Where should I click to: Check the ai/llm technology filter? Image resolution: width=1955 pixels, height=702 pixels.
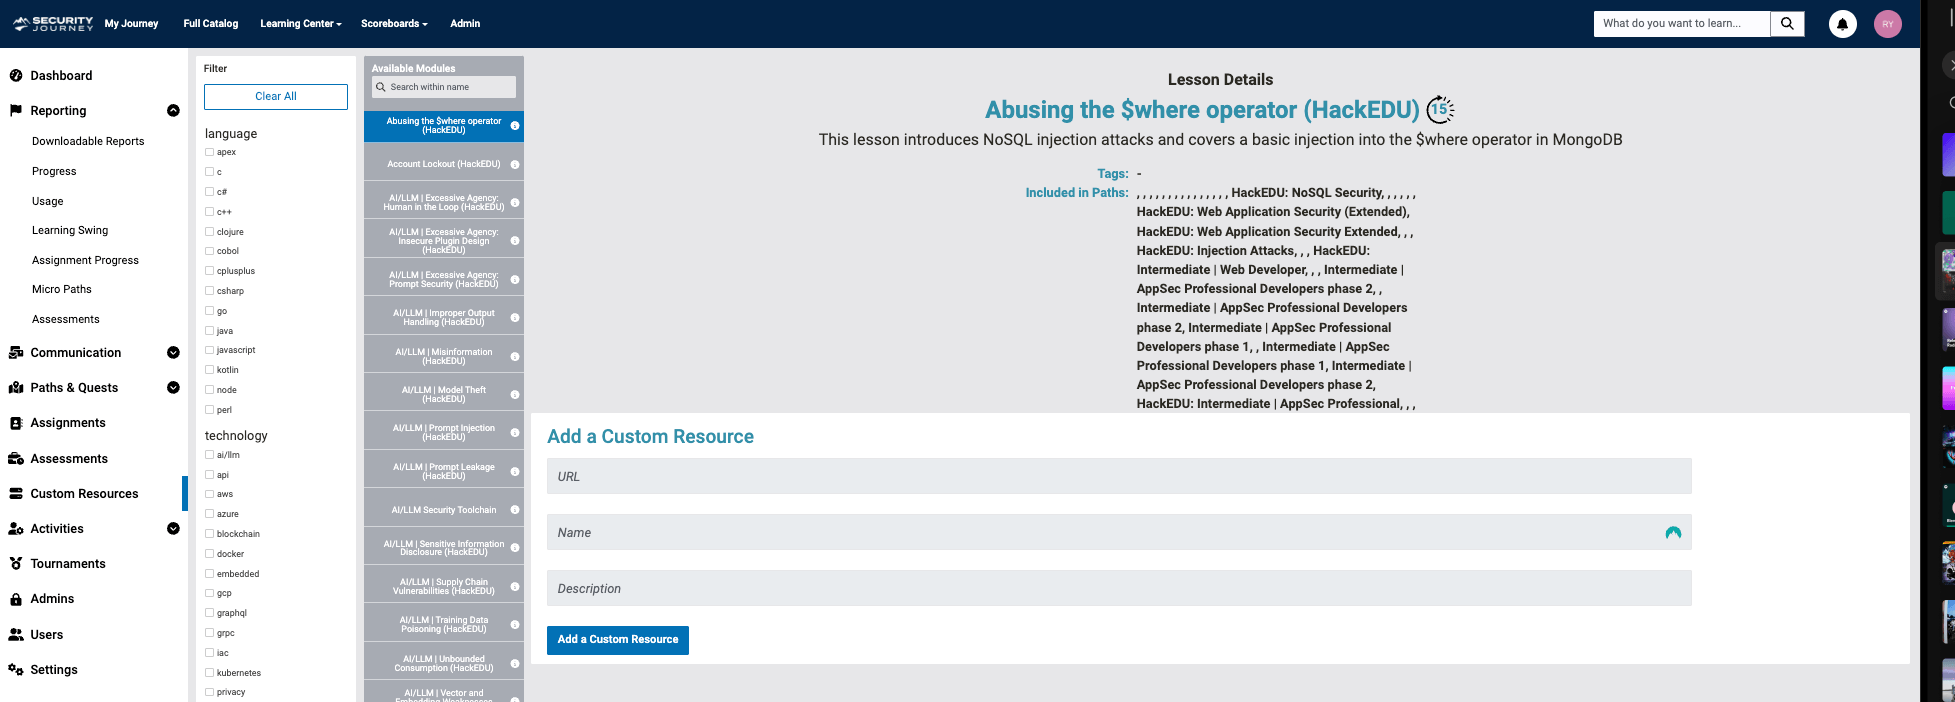coord(209,454)
